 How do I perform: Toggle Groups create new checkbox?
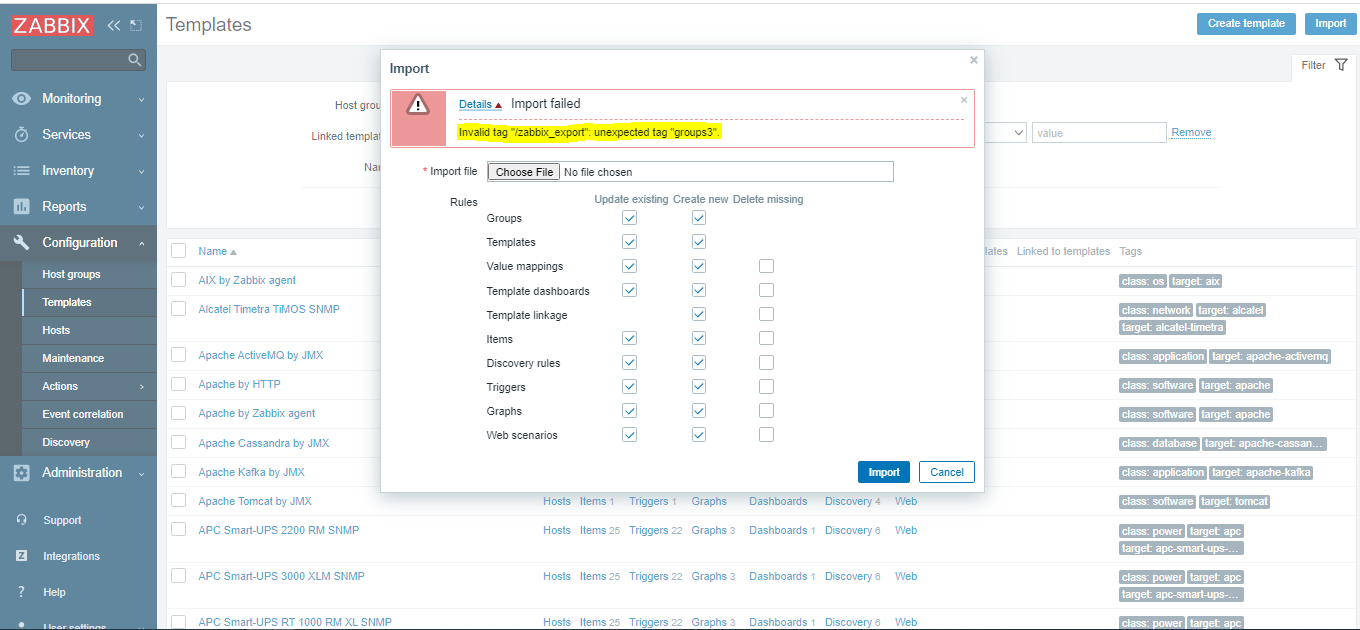[699, 218]
